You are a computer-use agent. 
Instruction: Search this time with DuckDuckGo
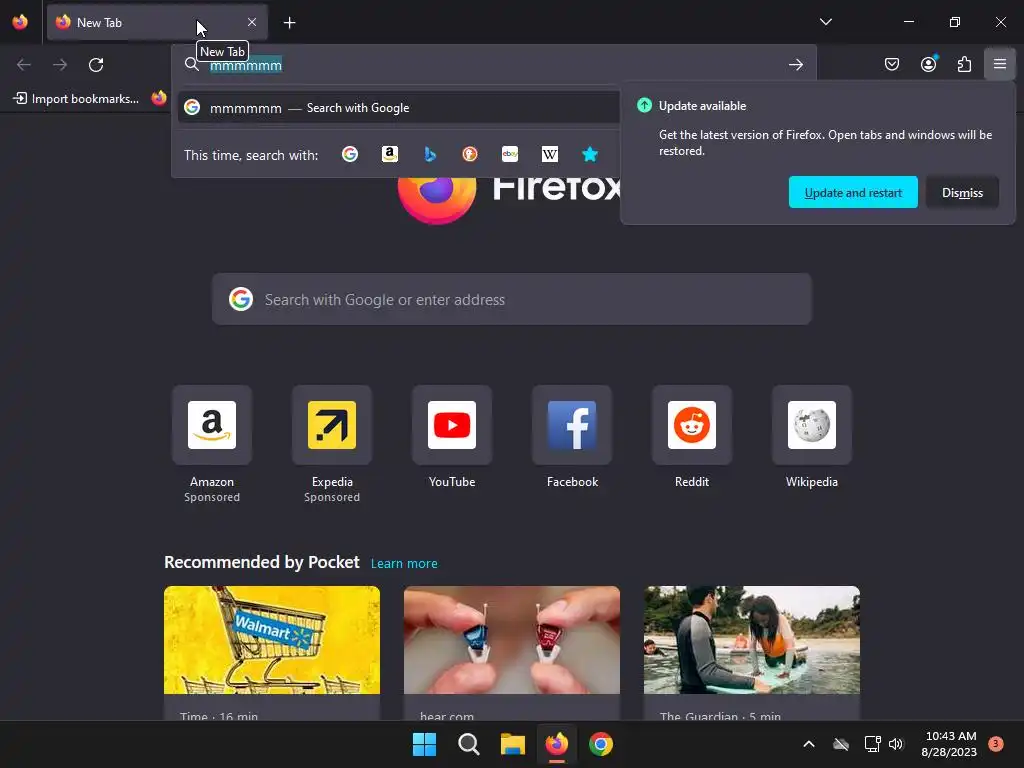pos(470,154)
